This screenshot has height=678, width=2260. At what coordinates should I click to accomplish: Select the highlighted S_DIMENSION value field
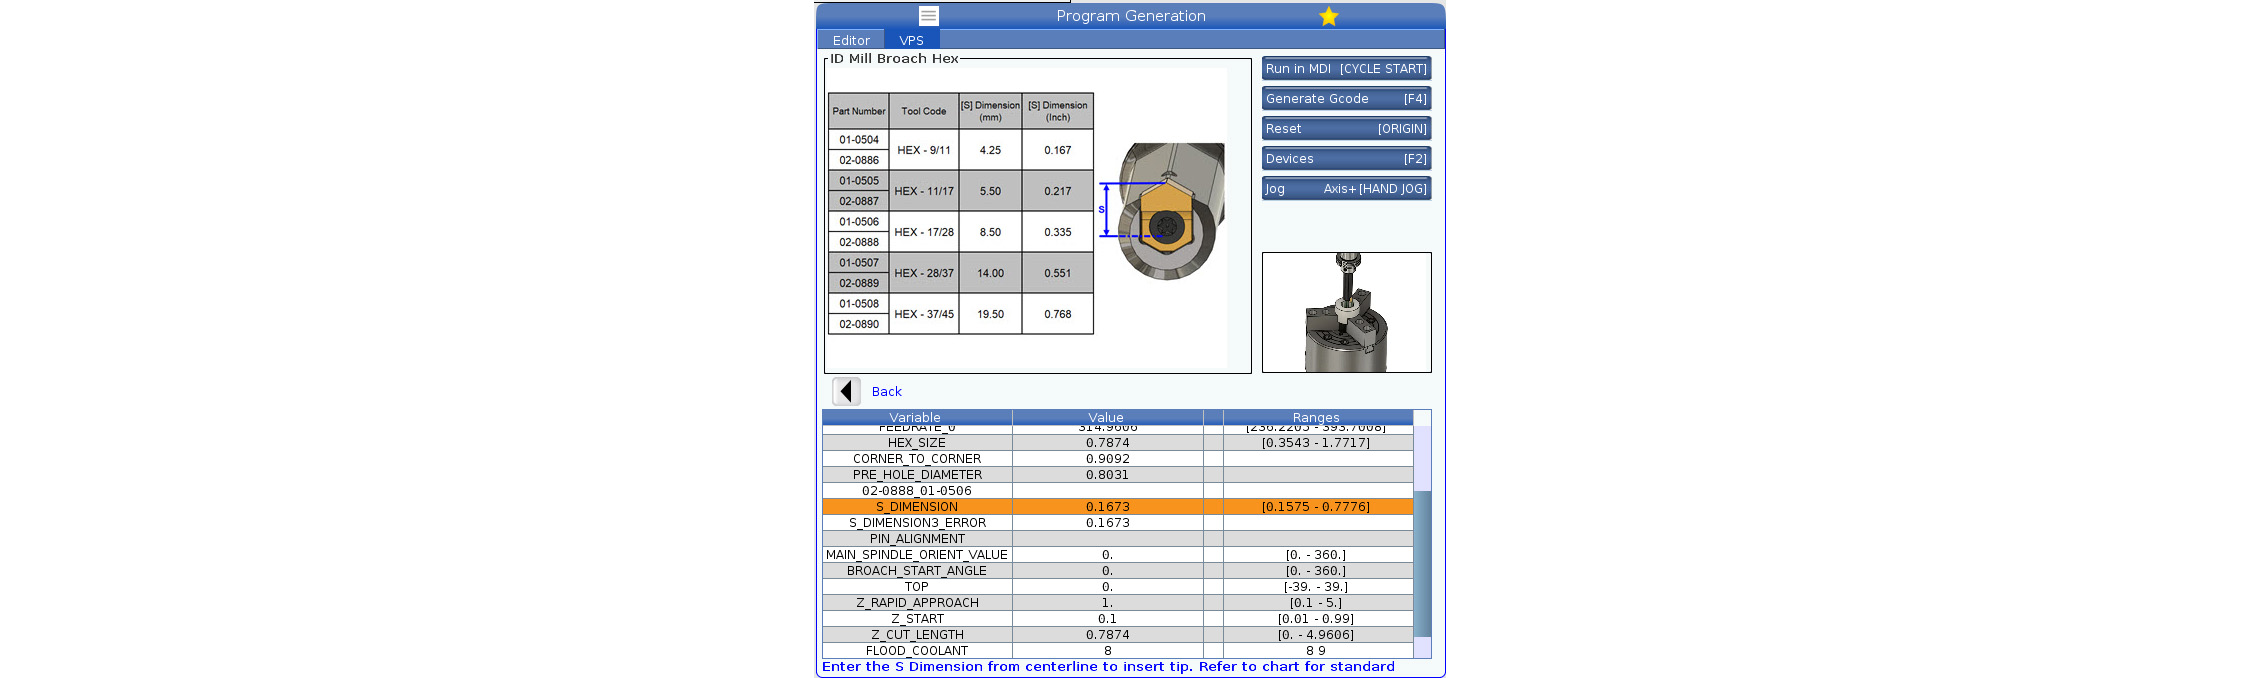[x=1107, y=506]
